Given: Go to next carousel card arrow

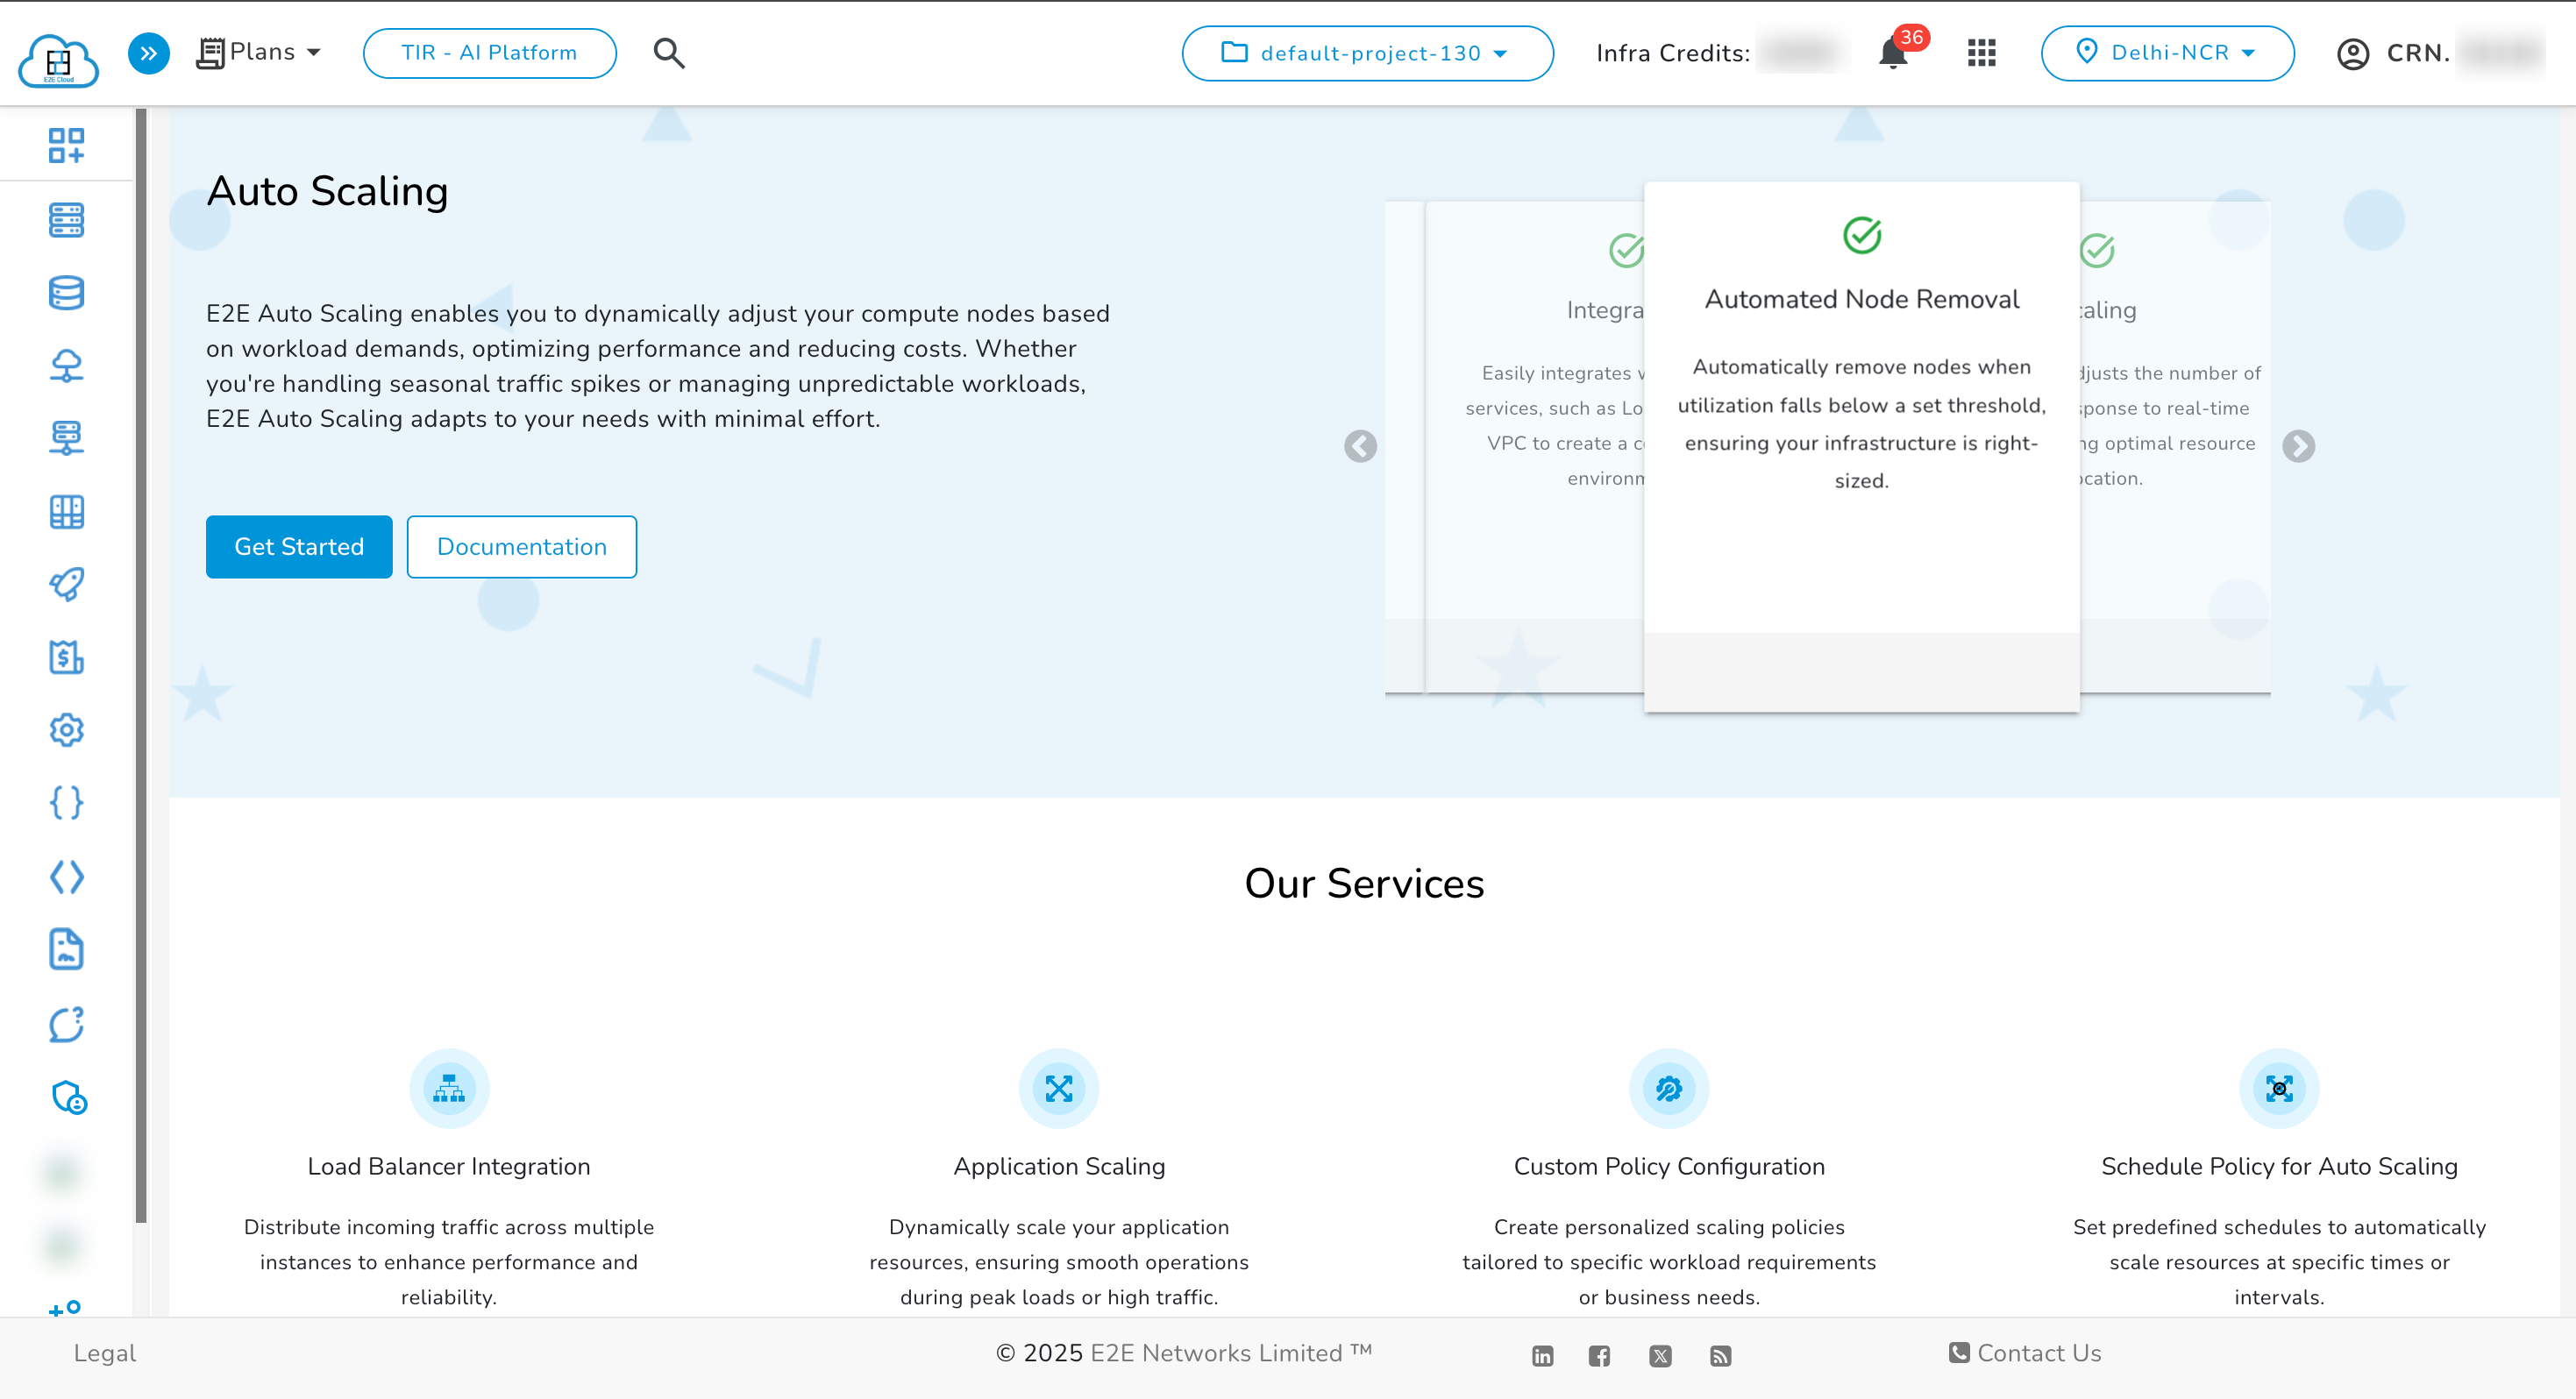Looking at the screenshot, I should [x=2298, y=446].
